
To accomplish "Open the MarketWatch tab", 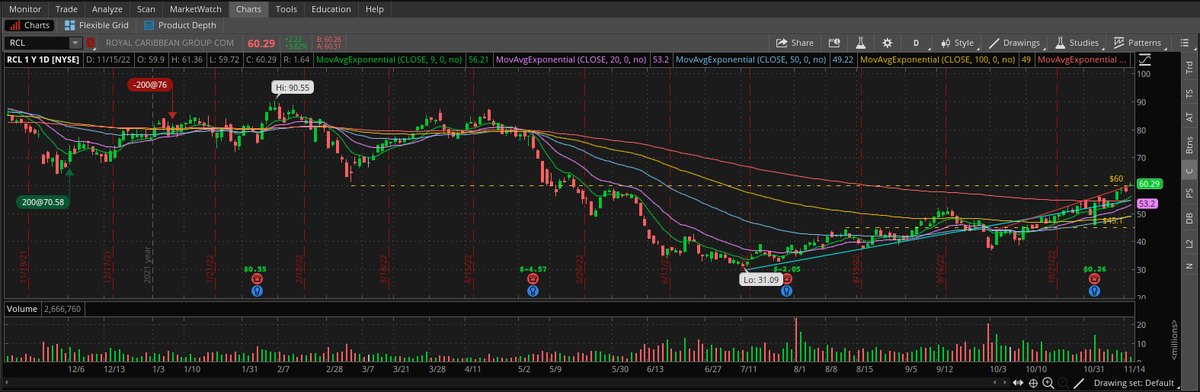I will [195, 8].
